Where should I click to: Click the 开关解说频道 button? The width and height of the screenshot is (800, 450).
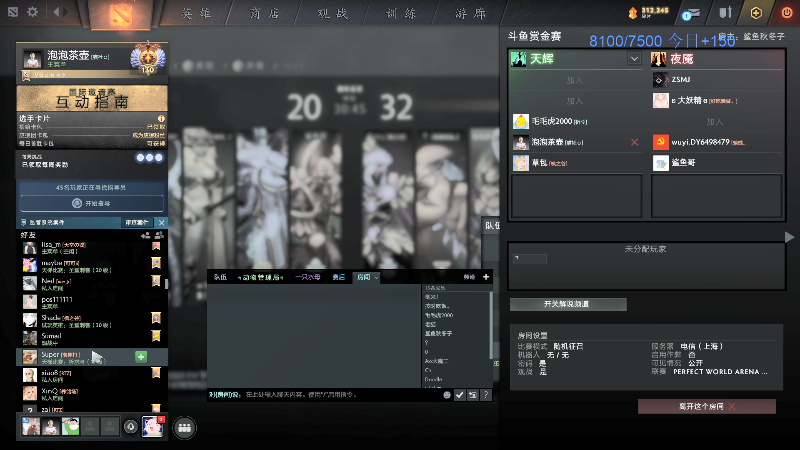[568, 304]
